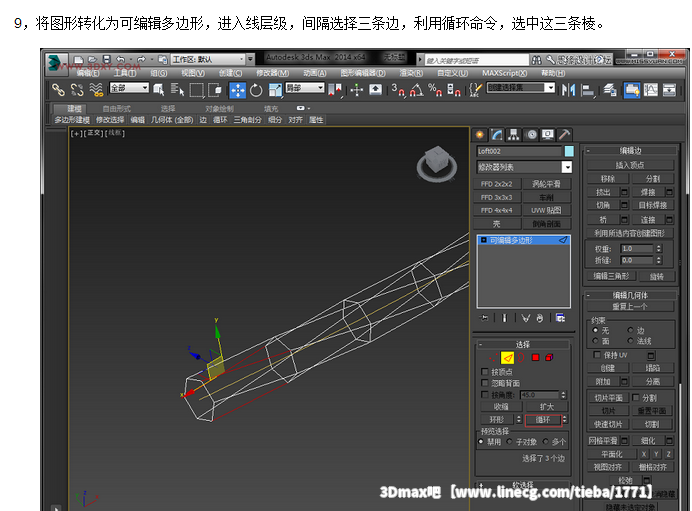
Task: Switch to the Utilities hammer panel tab
Action: [x=564, y=135]
